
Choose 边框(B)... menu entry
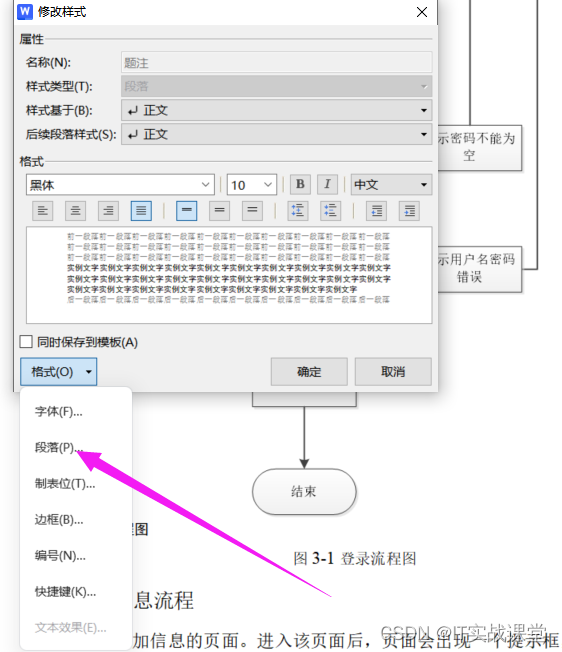[59, 520]
